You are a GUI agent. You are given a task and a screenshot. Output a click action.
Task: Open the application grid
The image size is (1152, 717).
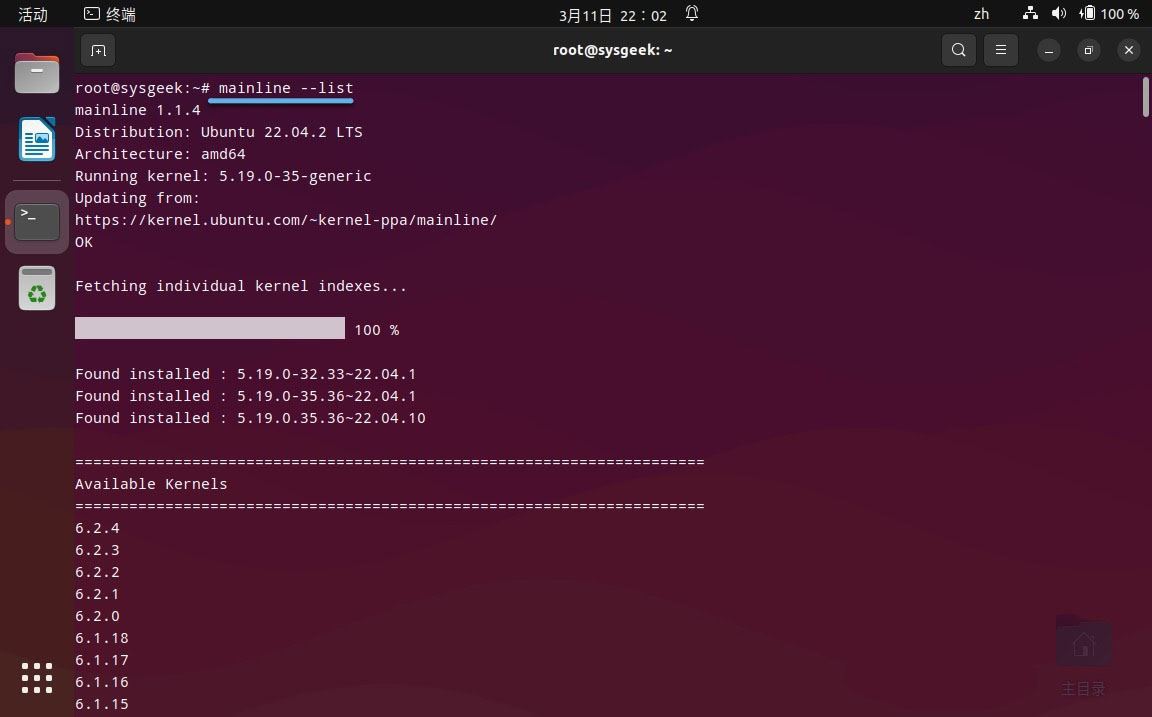37,678
